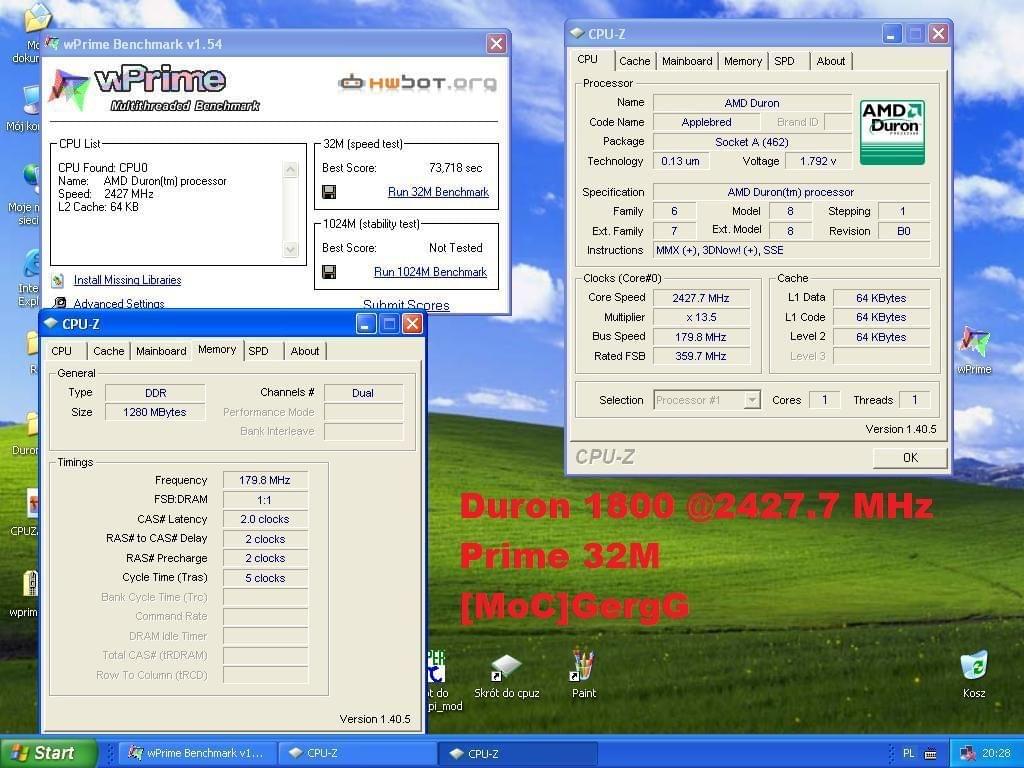The width and height of the screenshot is (1024, 768).
Task: Minimize the right CPU-Z processor window
Action: pyautogui.click(x=892, y=33)
